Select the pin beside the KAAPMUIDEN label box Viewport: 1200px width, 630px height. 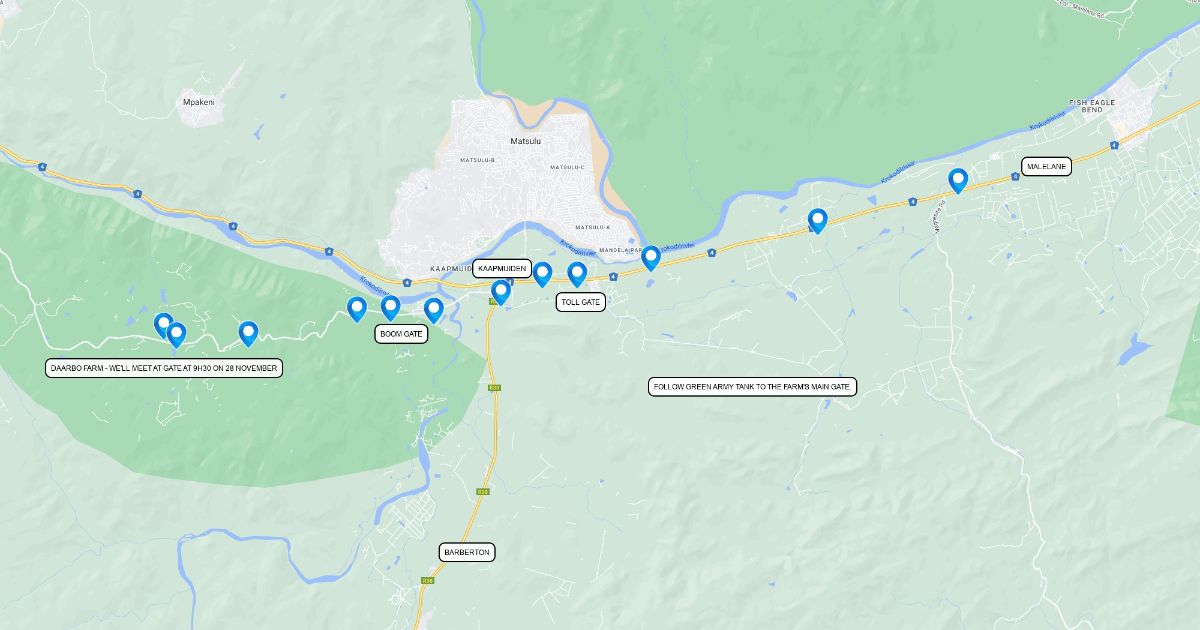[501, 292]
